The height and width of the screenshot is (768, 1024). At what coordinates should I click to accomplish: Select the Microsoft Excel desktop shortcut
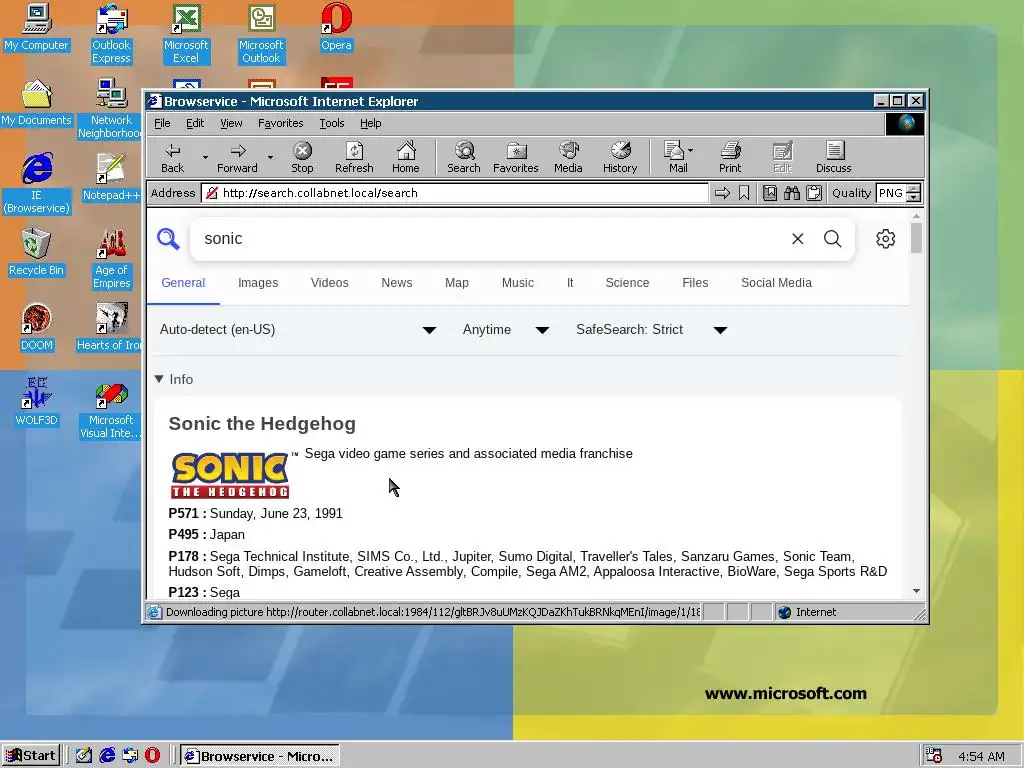pos(186,34)
